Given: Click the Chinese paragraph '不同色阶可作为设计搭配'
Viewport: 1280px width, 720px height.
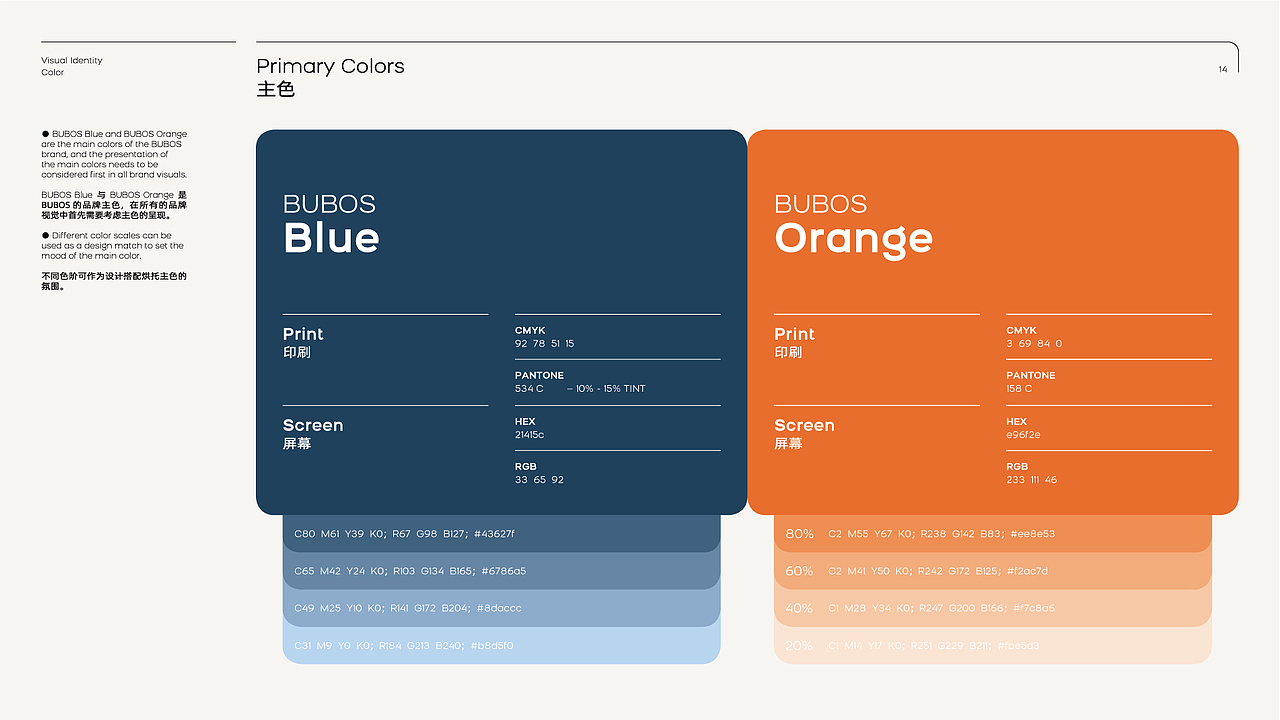Looking at the screenshot, I should [x=114, y=281].
